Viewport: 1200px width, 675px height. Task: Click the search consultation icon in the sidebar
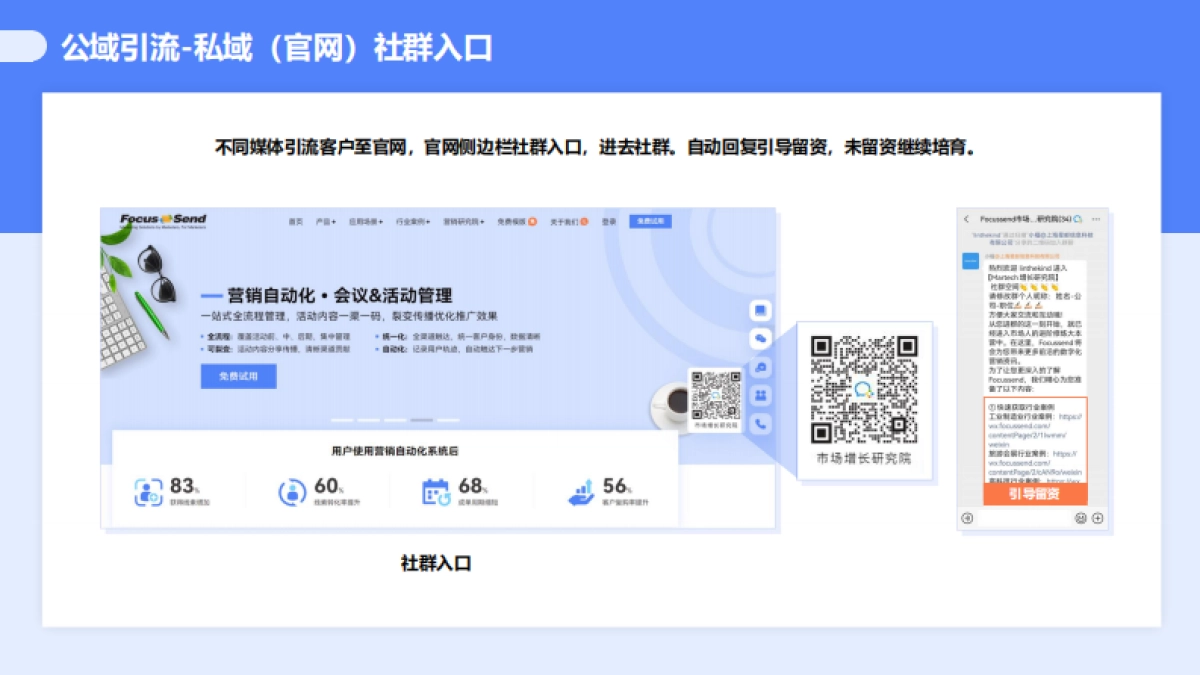click(x=761, y=367)
